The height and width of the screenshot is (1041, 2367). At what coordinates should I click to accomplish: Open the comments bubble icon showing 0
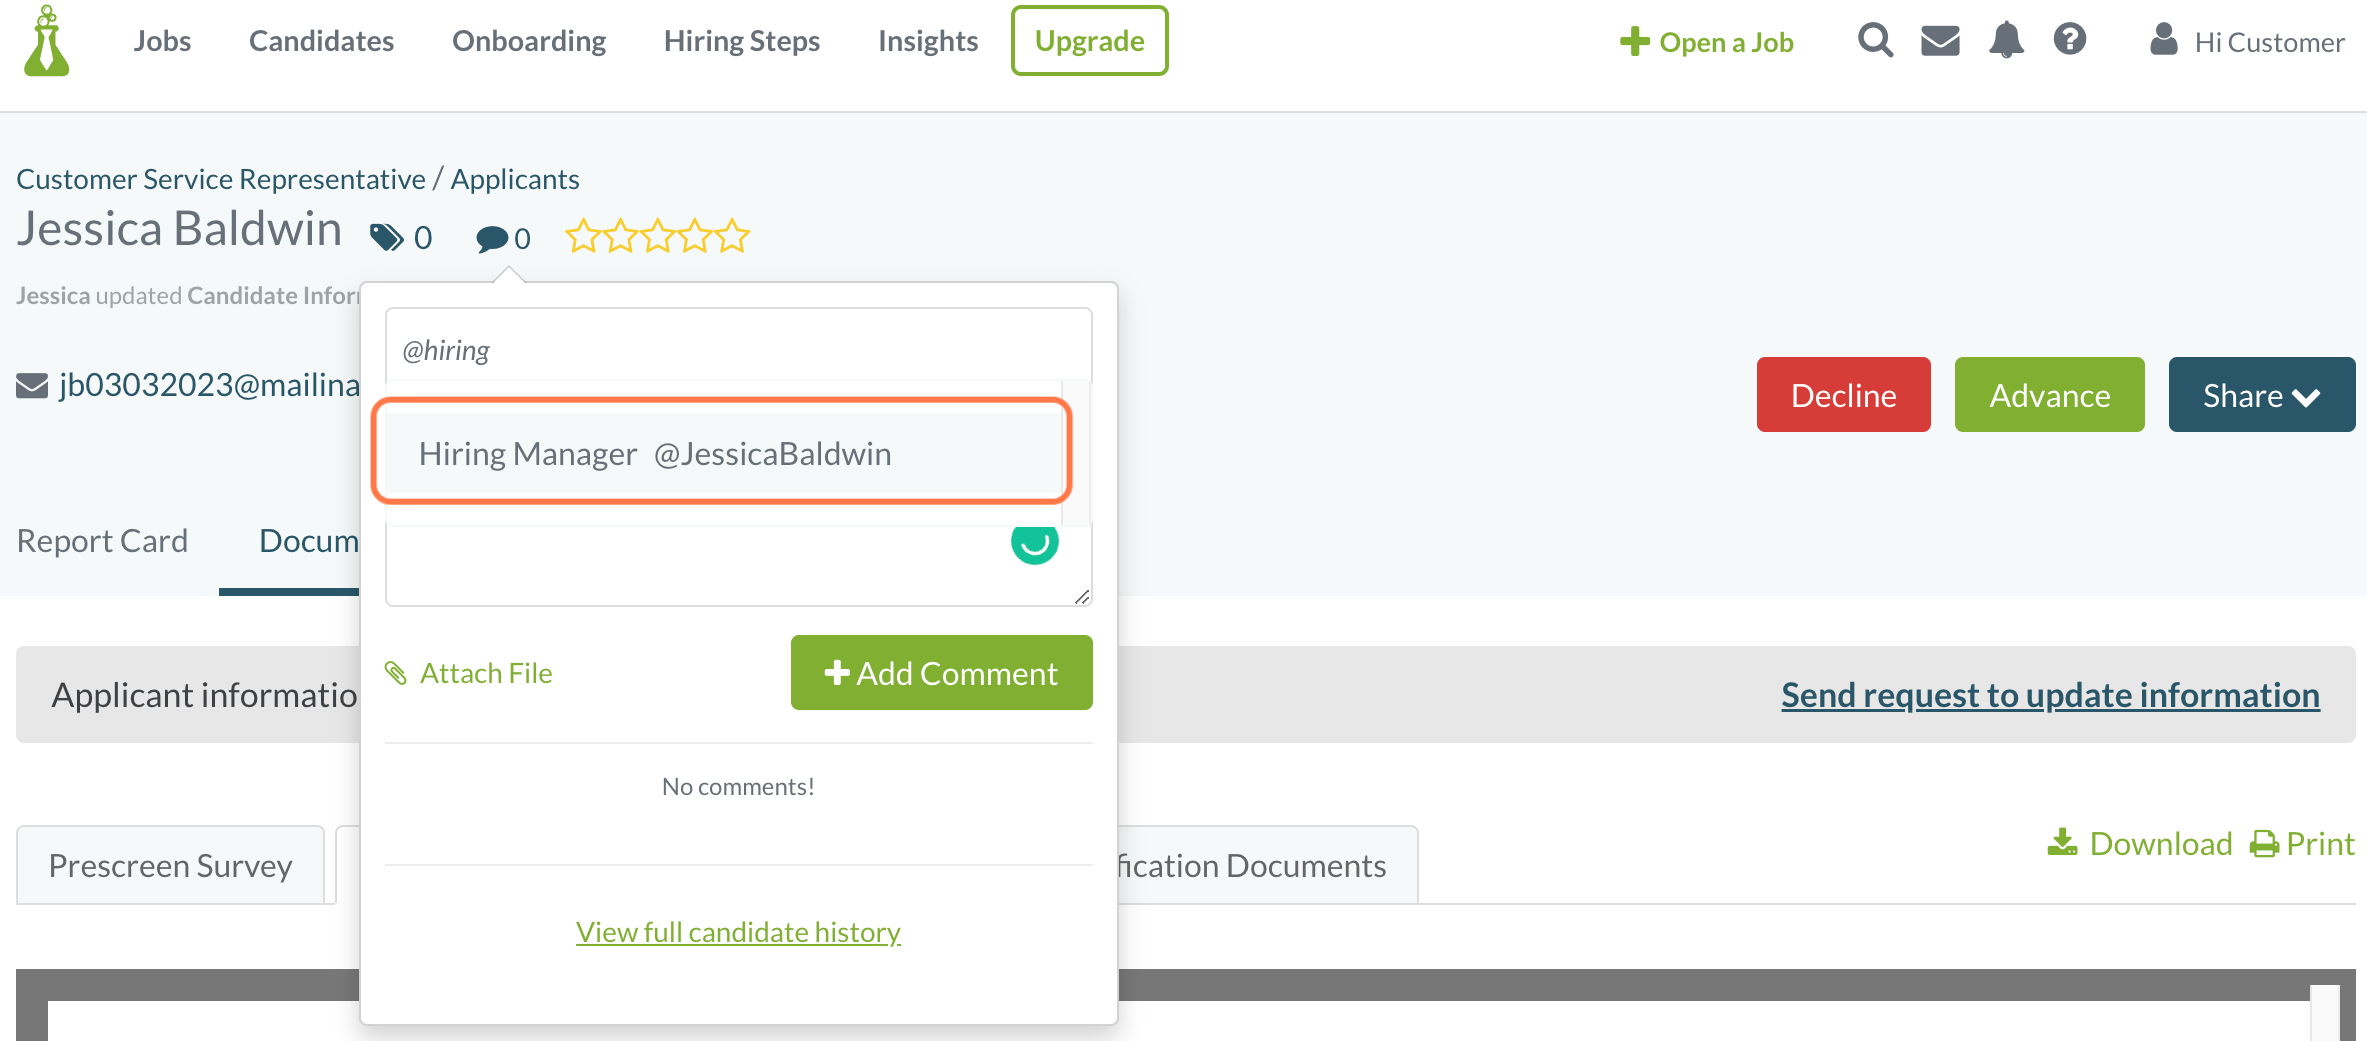492,239
